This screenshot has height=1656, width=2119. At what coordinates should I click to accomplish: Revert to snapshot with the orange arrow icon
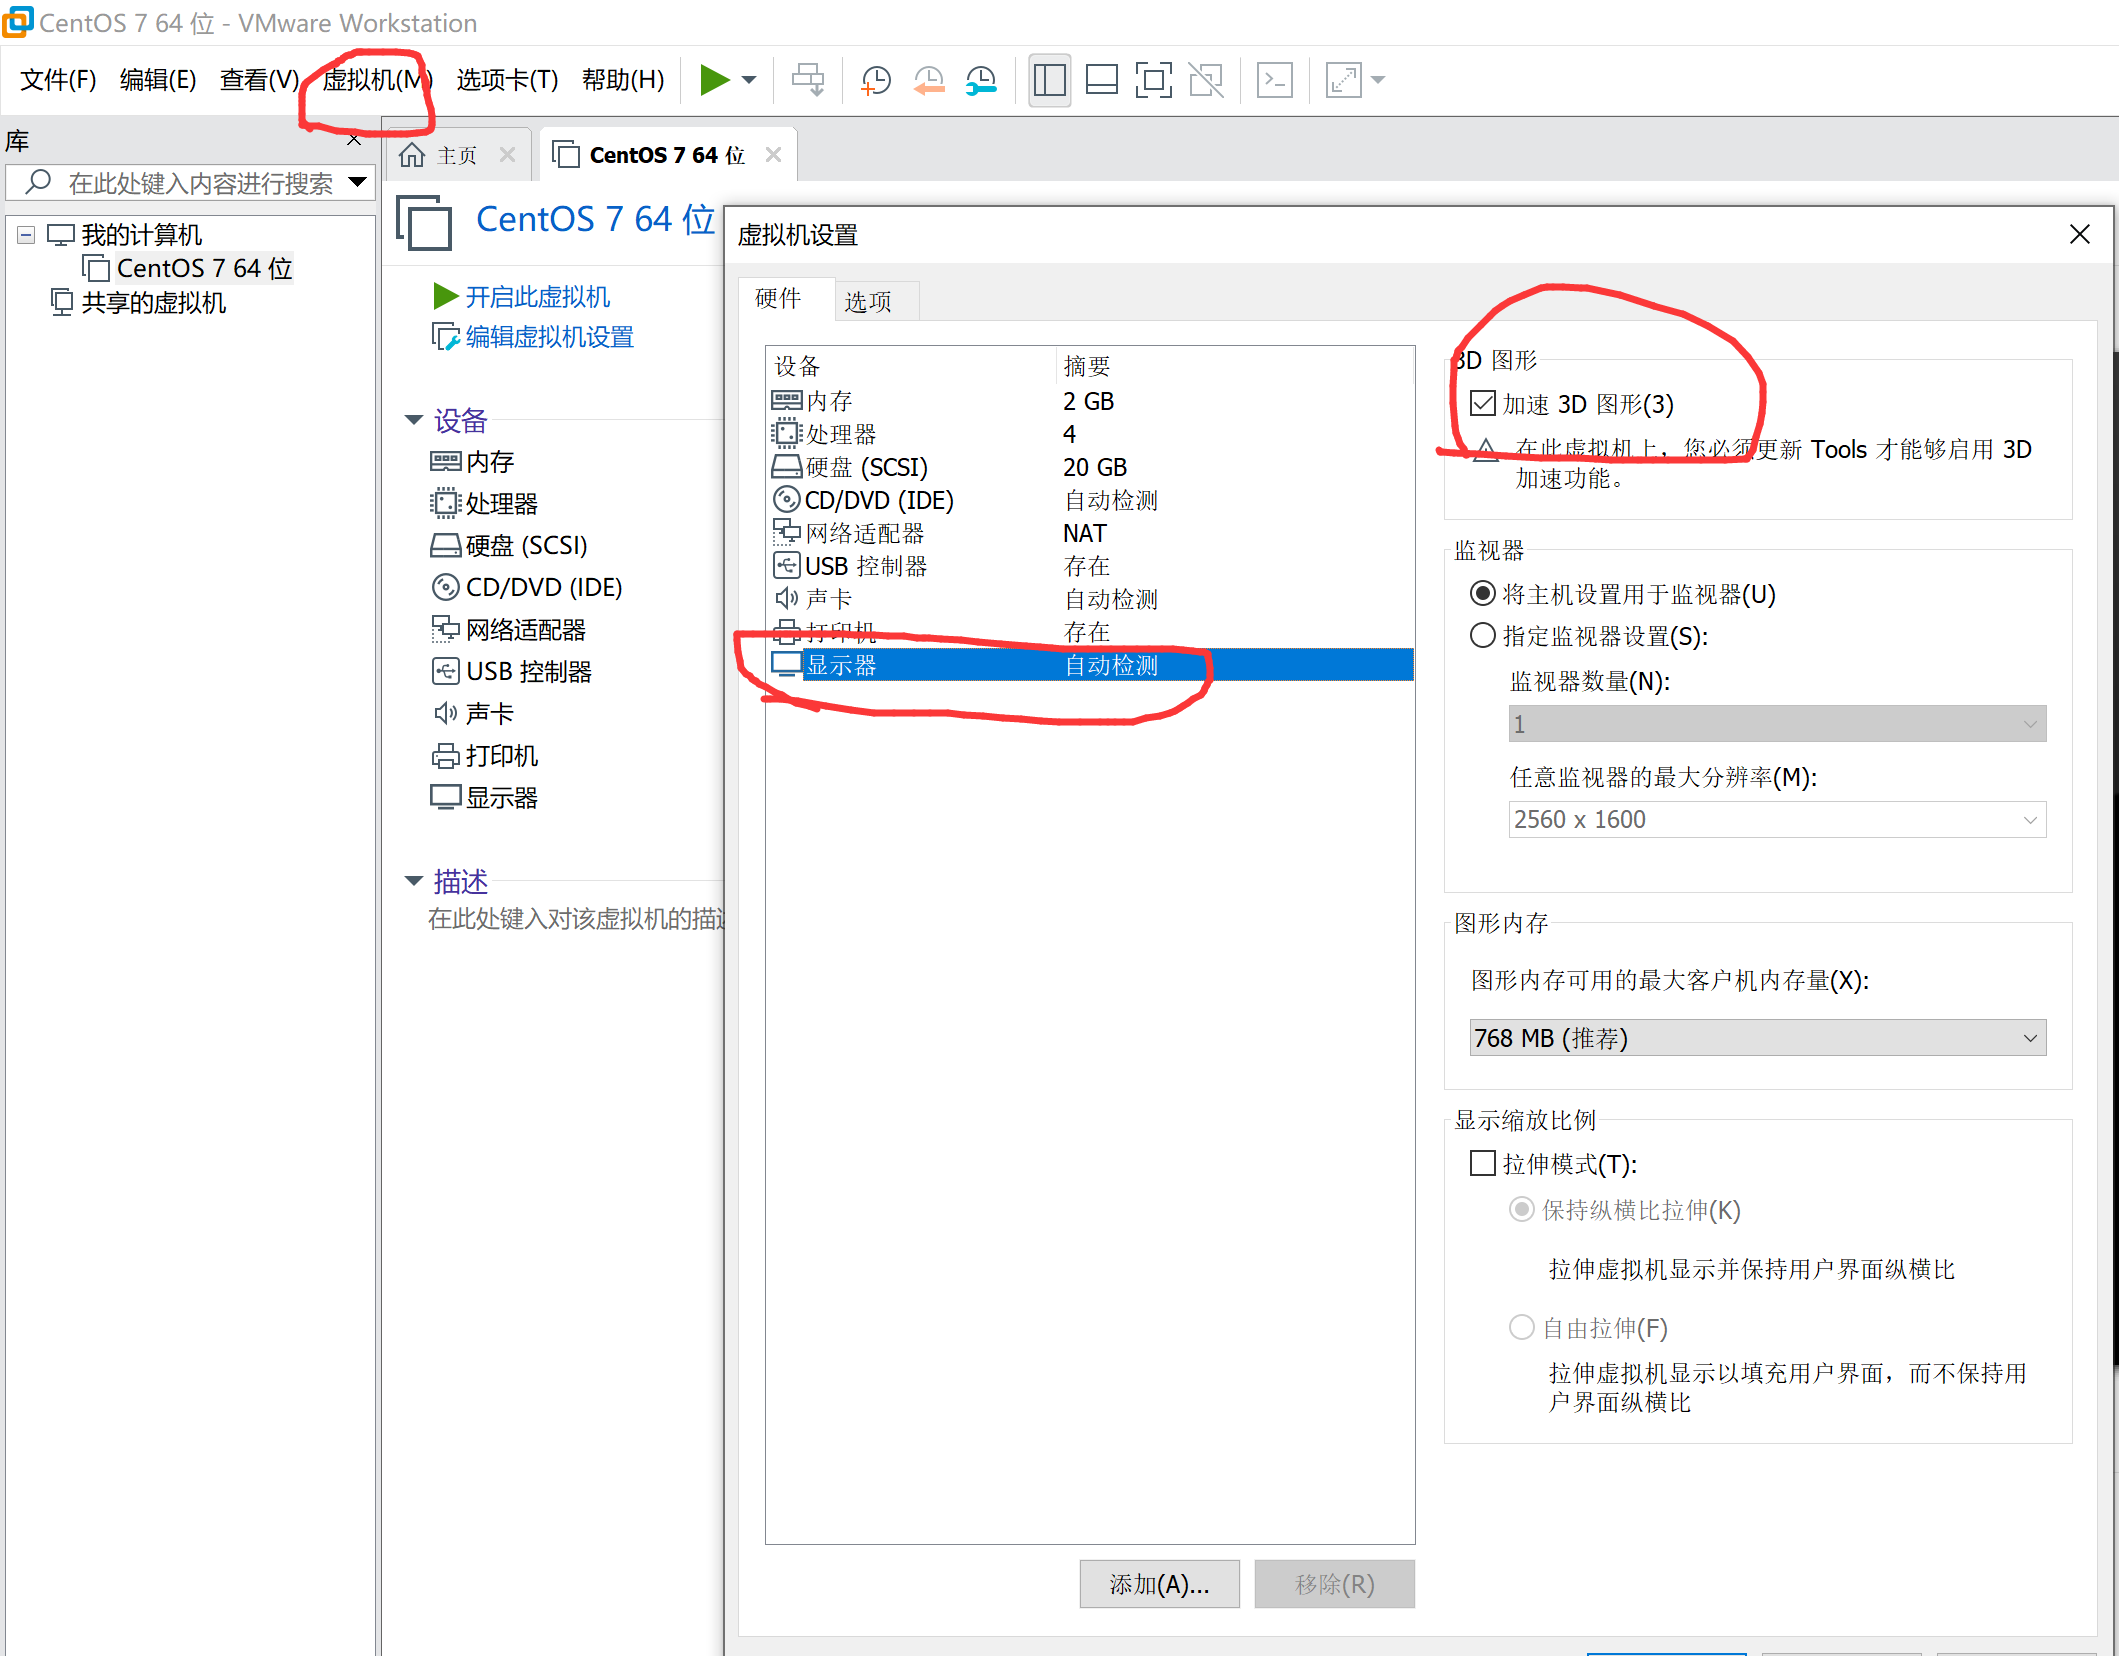pyautogui.click(x=928, y=80)
